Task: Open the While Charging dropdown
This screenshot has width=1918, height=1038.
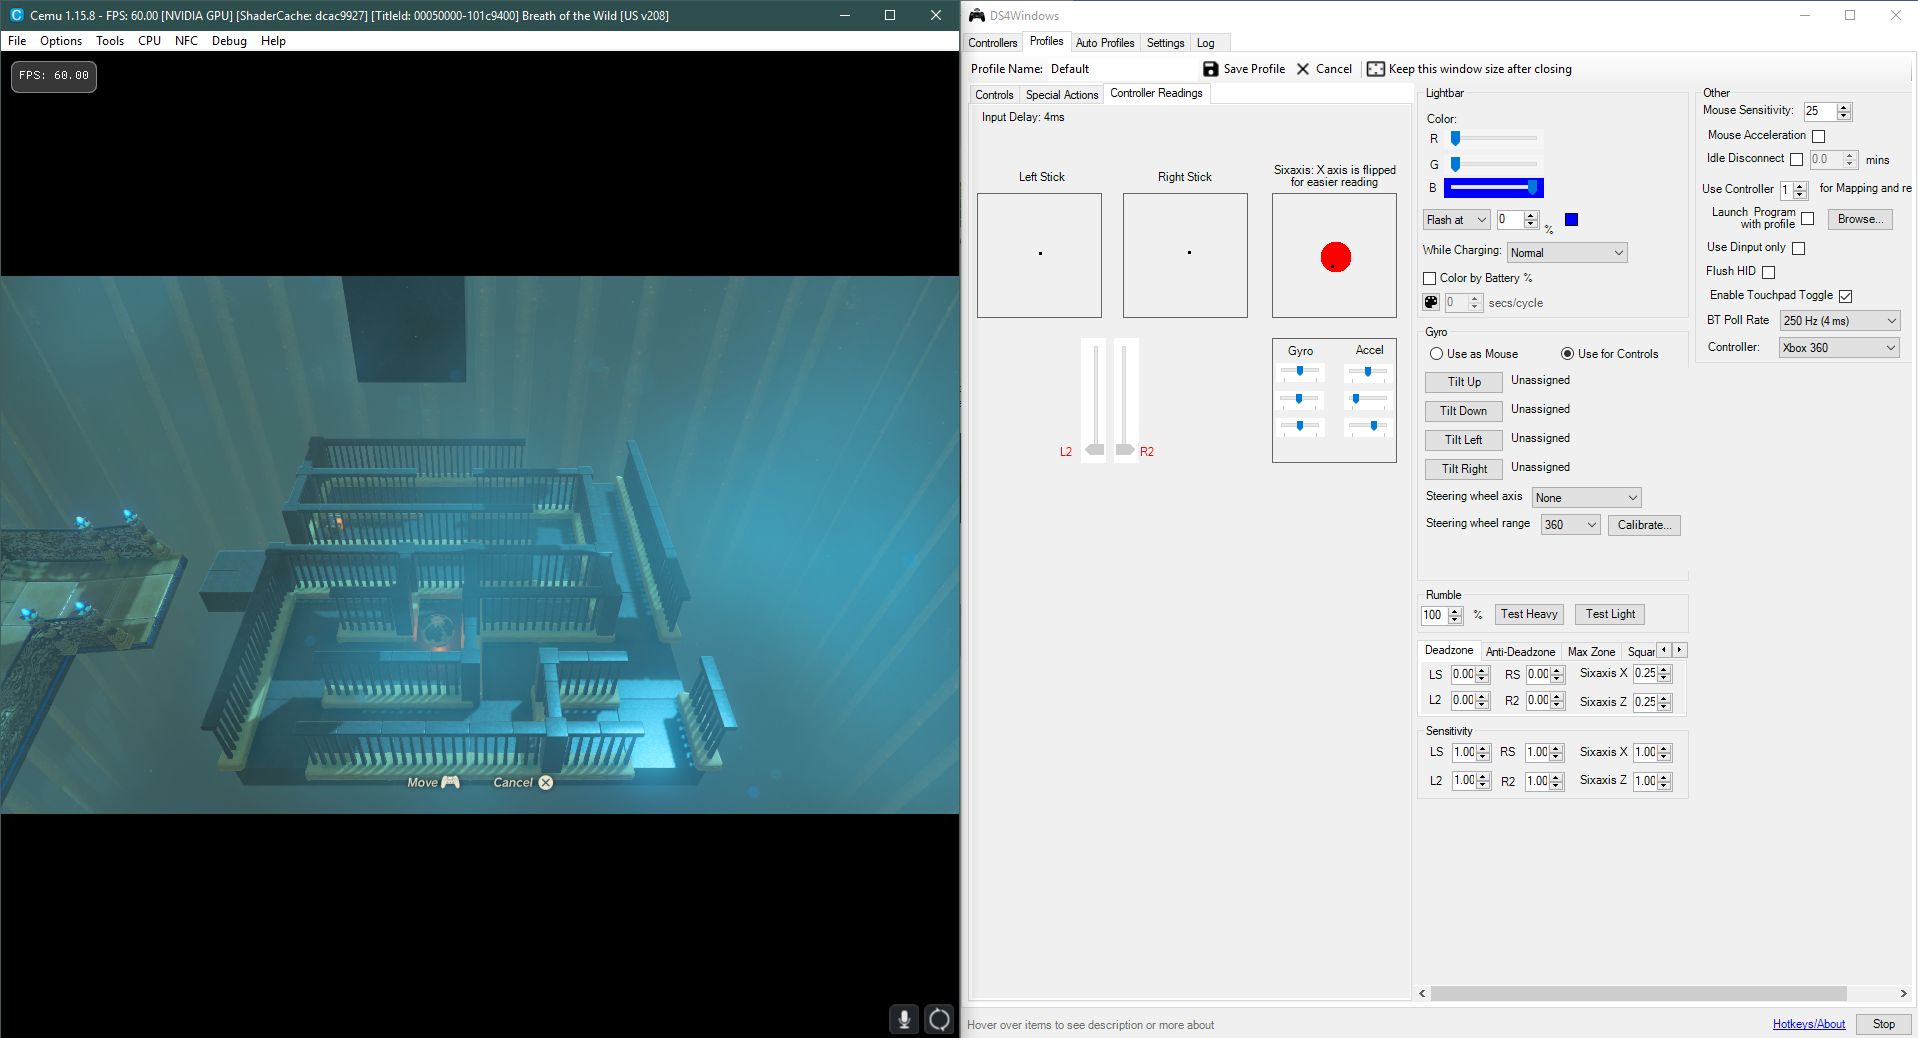Action: (1567, 253)
